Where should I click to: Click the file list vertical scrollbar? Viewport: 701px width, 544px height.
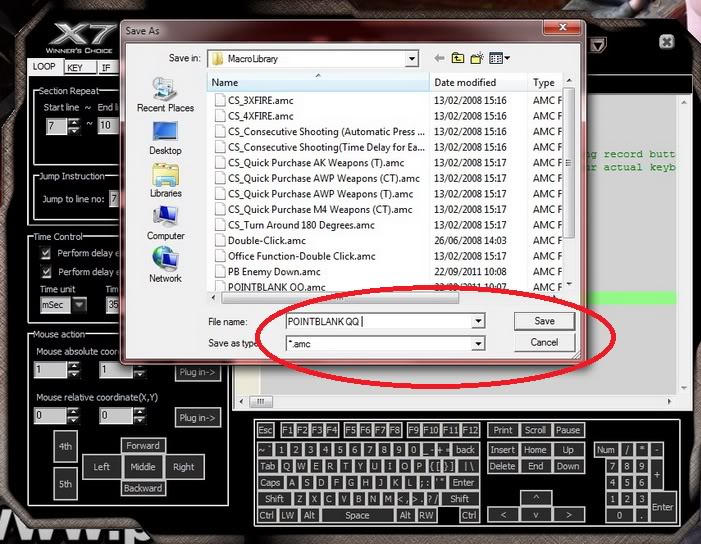pyautogui.click(x=569, y=163)
